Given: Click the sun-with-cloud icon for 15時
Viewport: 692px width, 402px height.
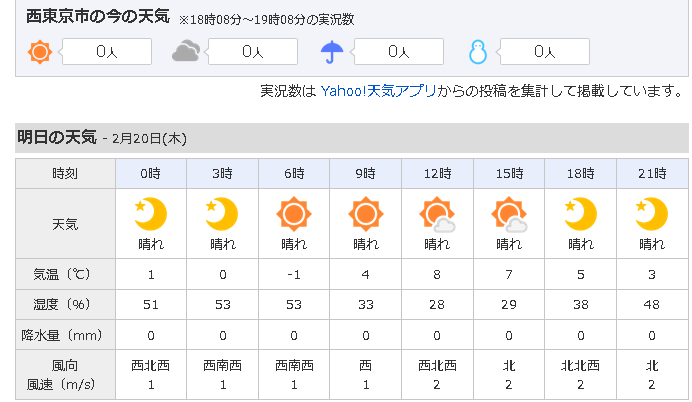Looking at the screenshot, I should tap(509, 214).
